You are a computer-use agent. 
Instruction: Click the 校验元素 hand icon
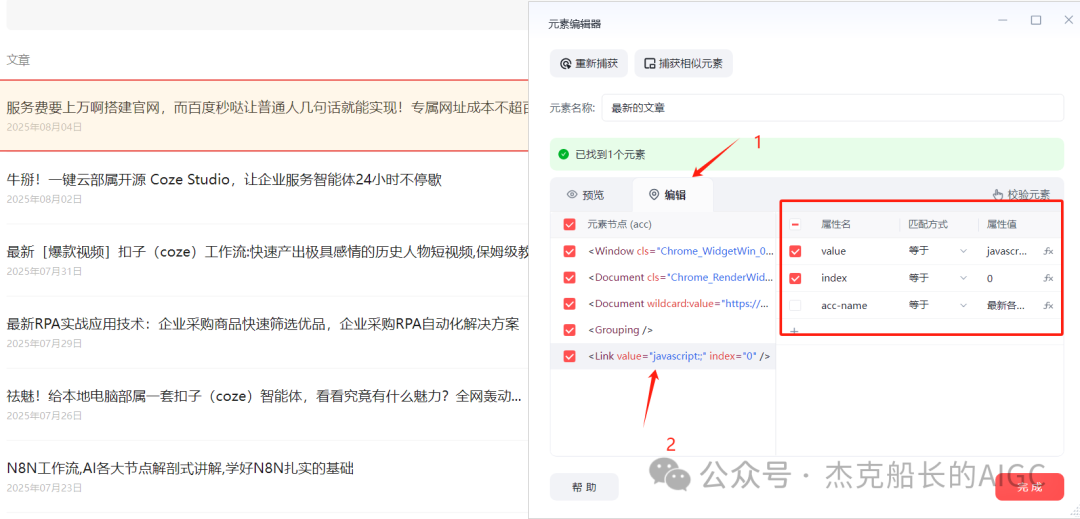998,195
